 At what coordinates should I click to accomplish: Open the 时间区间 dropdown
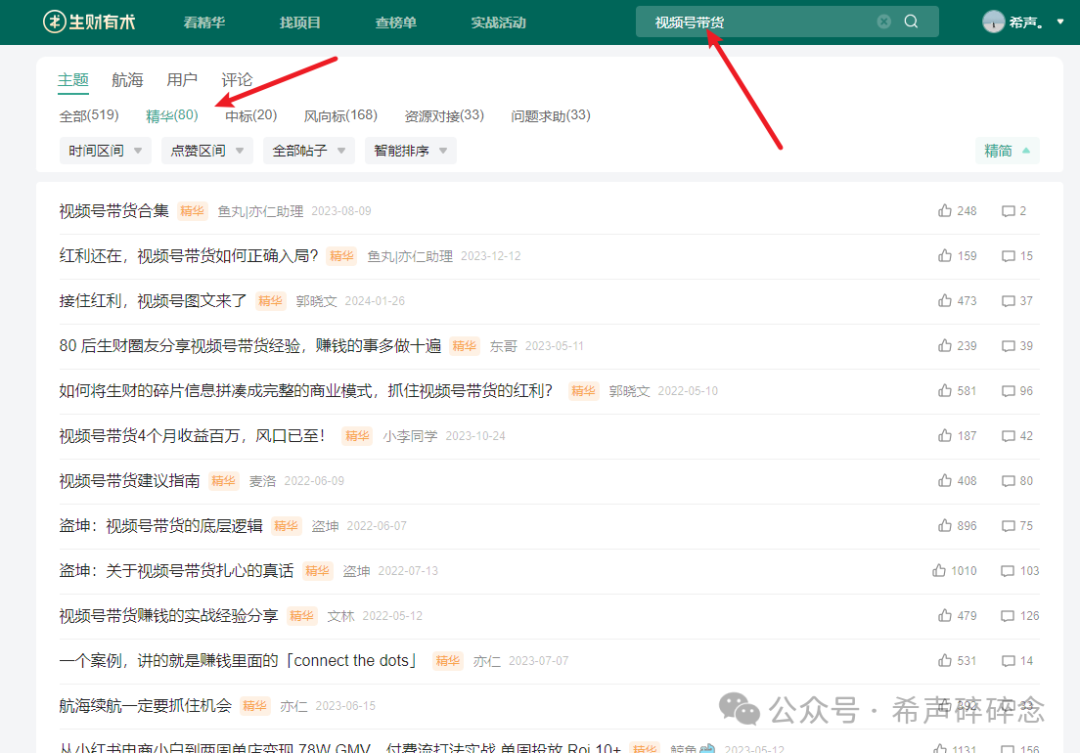pyautogui.click(x=104, y=149)
